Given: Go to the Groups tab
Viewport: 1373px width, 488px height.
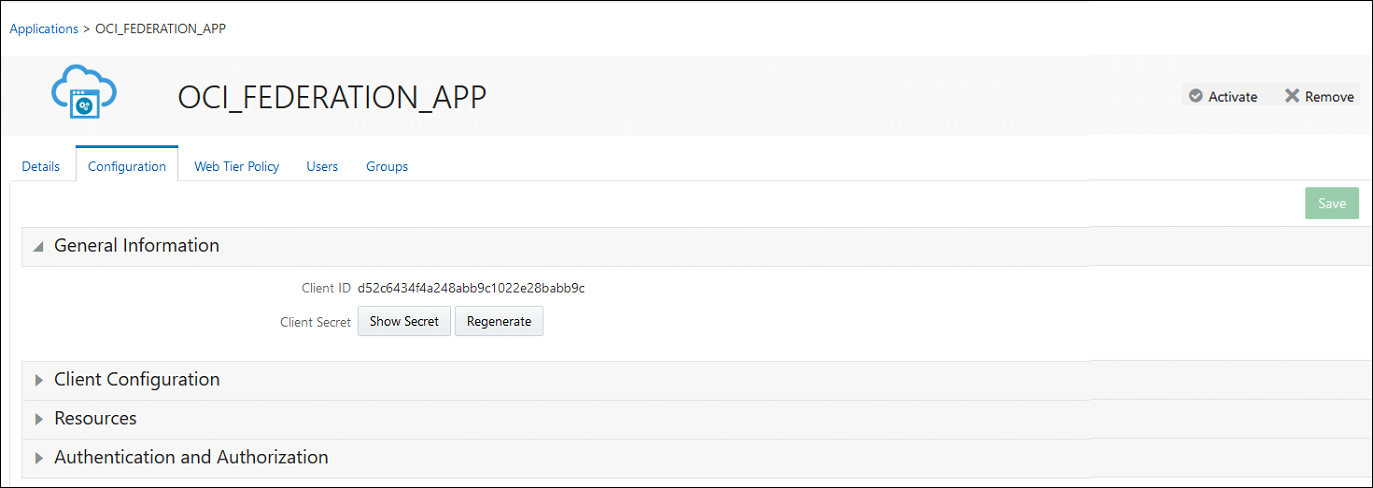Looking at the screenshot, I should pyautogui.click(x=387, y=166).
